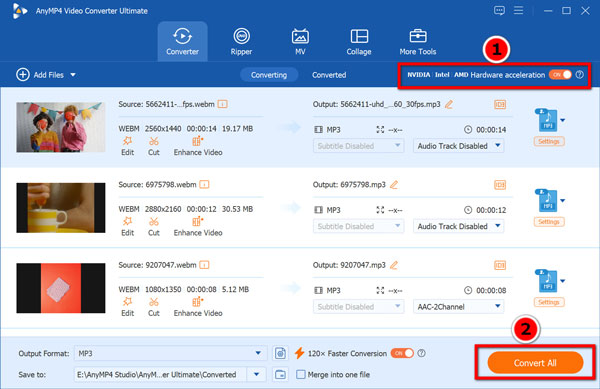Expand format arrow beside 9207047 MP3 icon
Image resolution: width=600 pixels, height=389 pixels.
pos(562,281)
